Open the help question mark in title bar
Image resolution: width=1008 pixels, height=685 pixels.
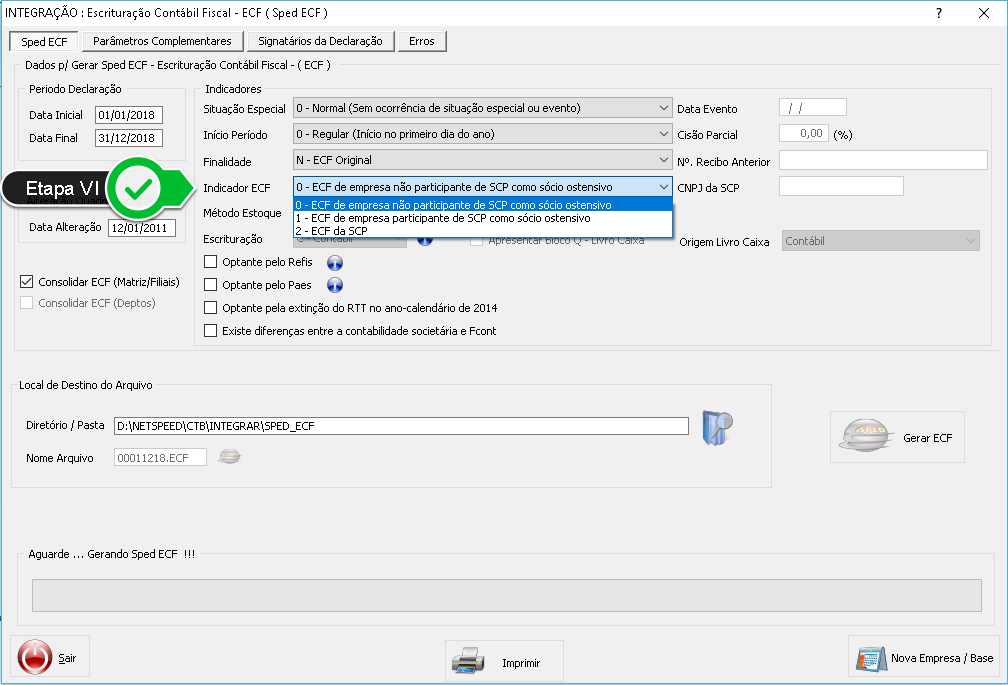coord(938,13)
